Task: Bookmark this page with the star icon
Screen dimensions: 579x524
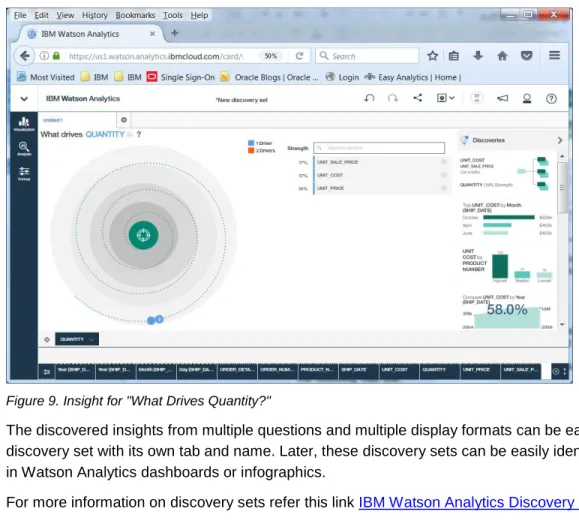Action: click(432, 56)
